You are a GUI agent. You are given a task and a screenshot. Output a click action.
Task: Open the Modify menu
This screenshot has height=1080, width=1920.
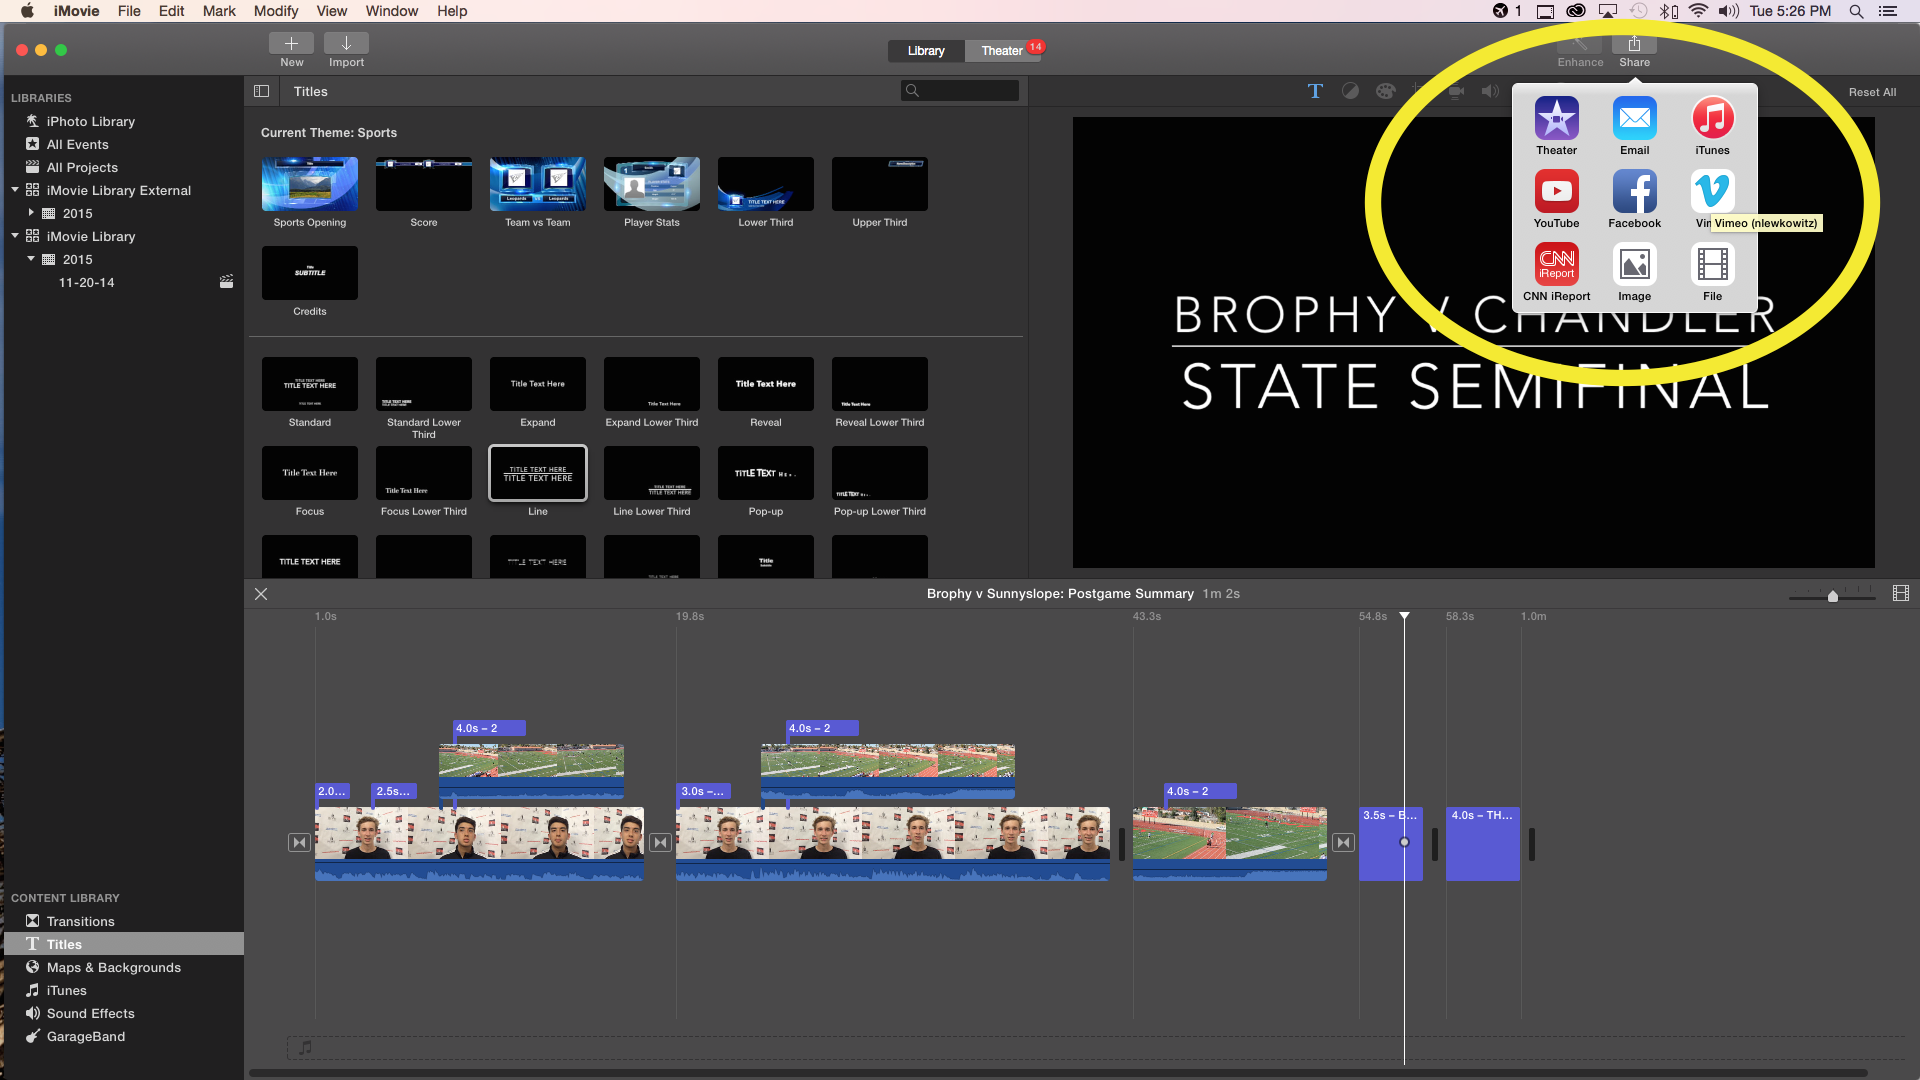click(x=276, y=11)
